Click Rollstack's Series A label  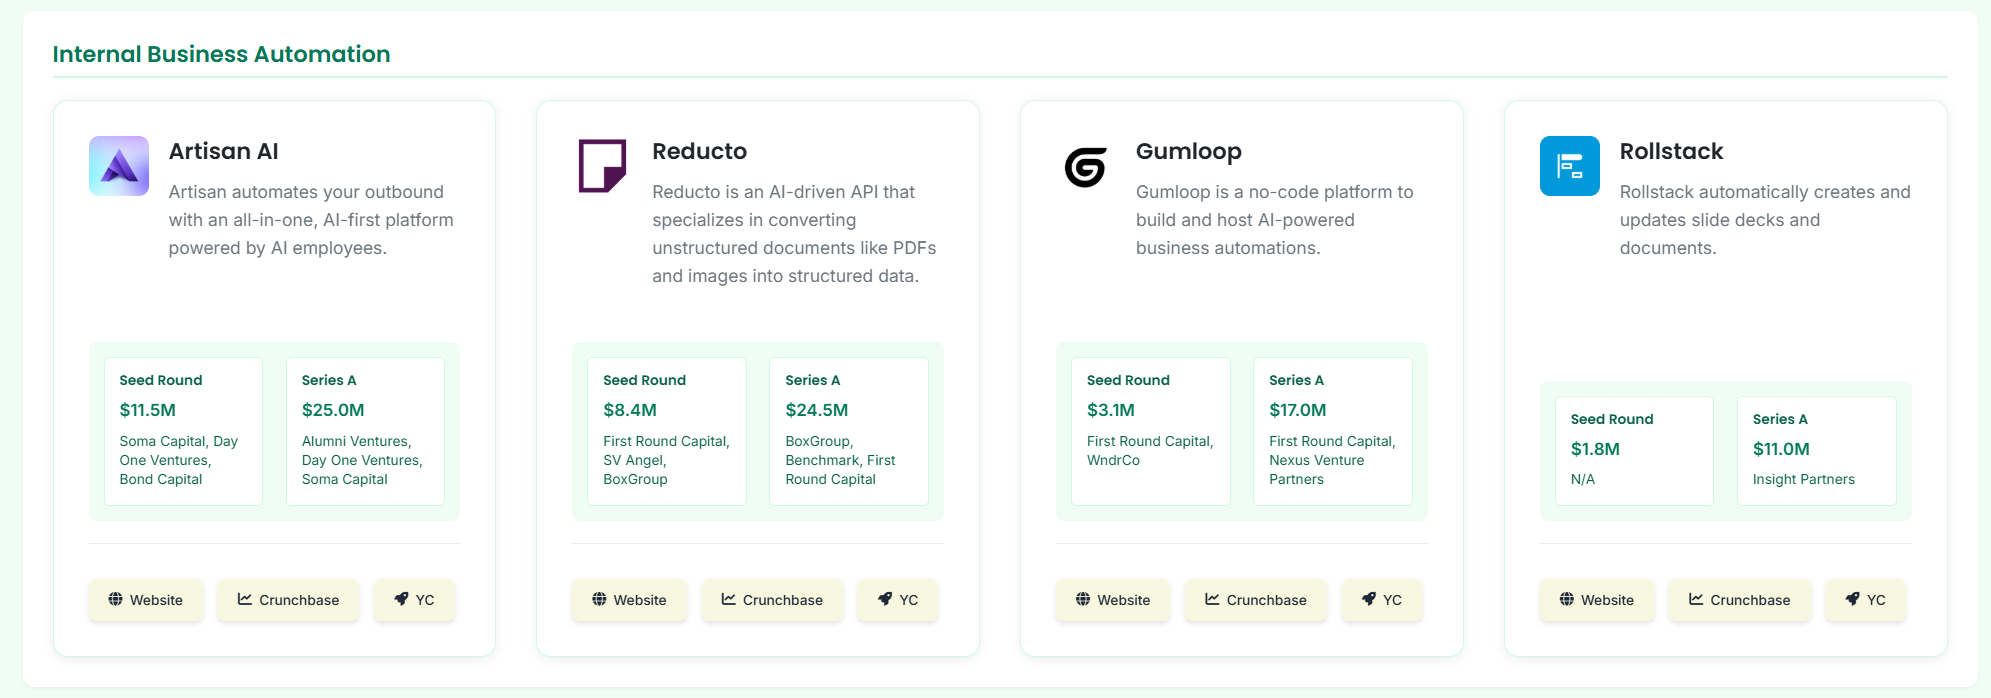[1780, 419]
